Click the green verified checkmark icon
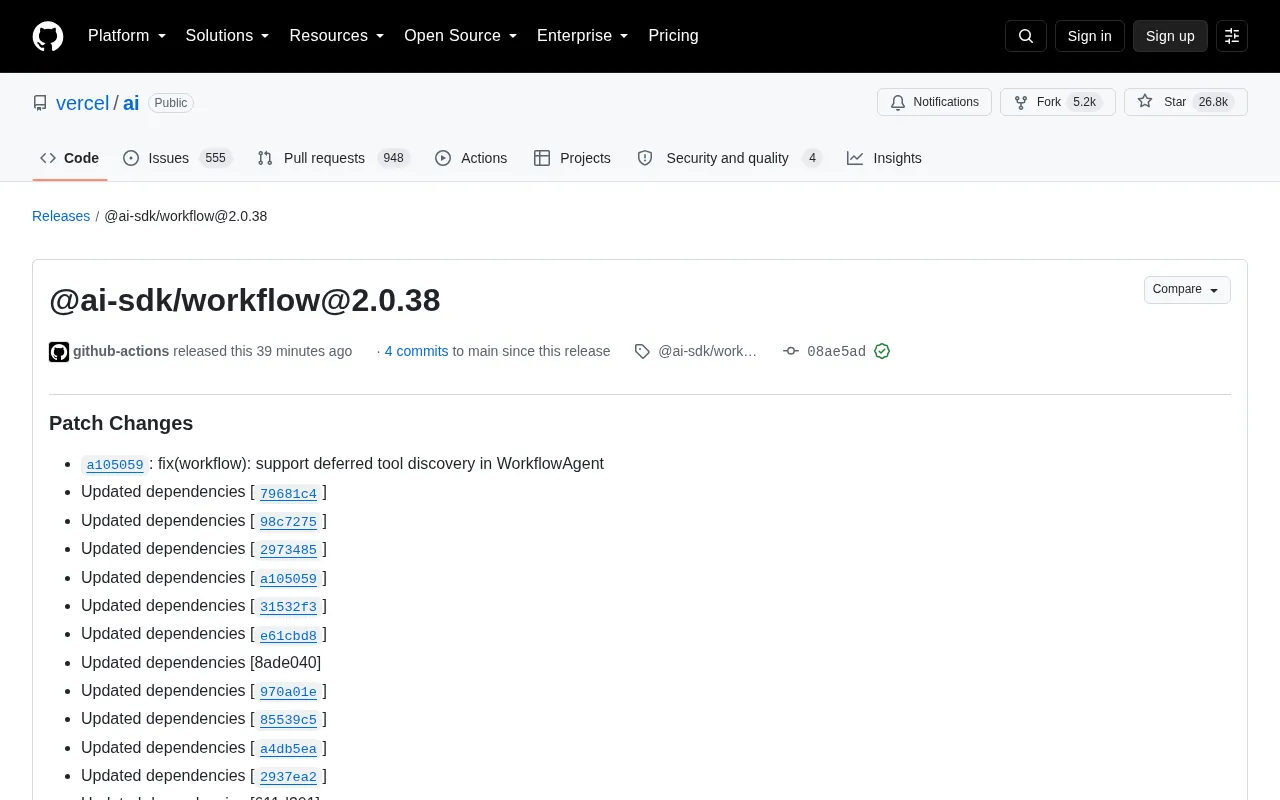Screen dimensions: 1280x800 (882, 351)
